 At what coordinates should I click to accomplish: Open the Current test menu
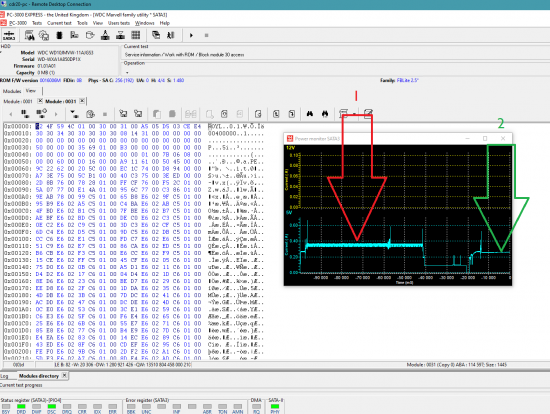59,23
